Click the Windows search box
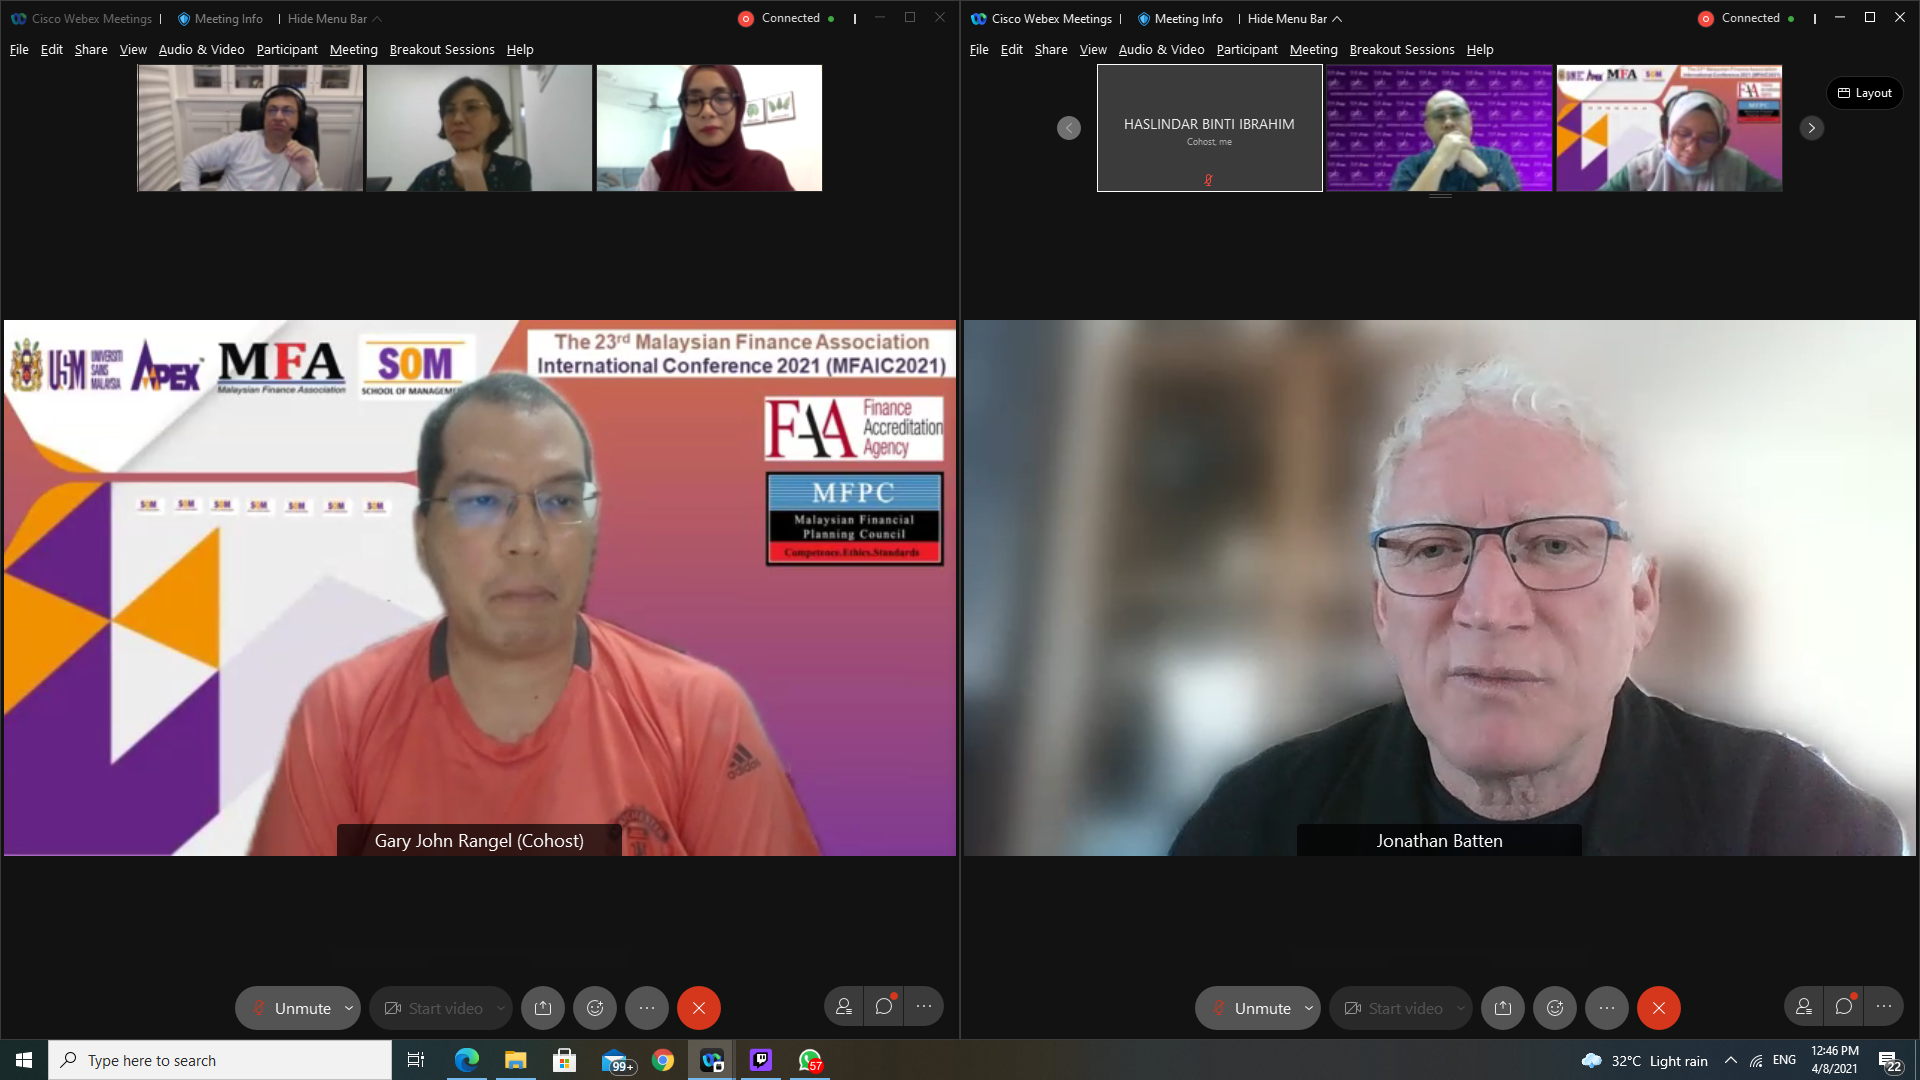The height and width of the screenshot is (1080, 1920). 220,1060
